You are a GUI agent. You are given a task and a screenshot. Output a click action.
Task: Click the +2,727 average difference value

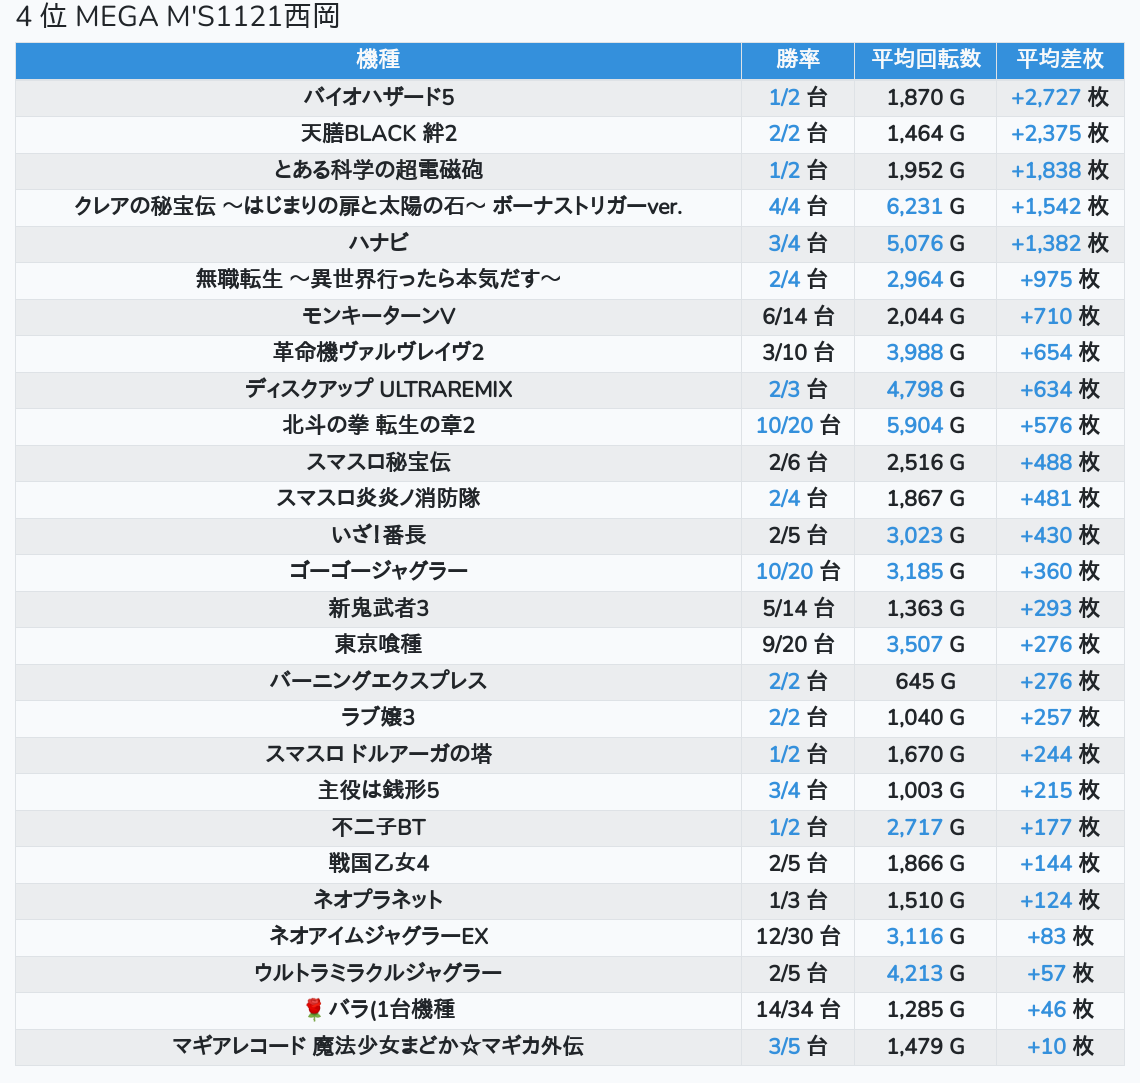tap(1045, 97)
